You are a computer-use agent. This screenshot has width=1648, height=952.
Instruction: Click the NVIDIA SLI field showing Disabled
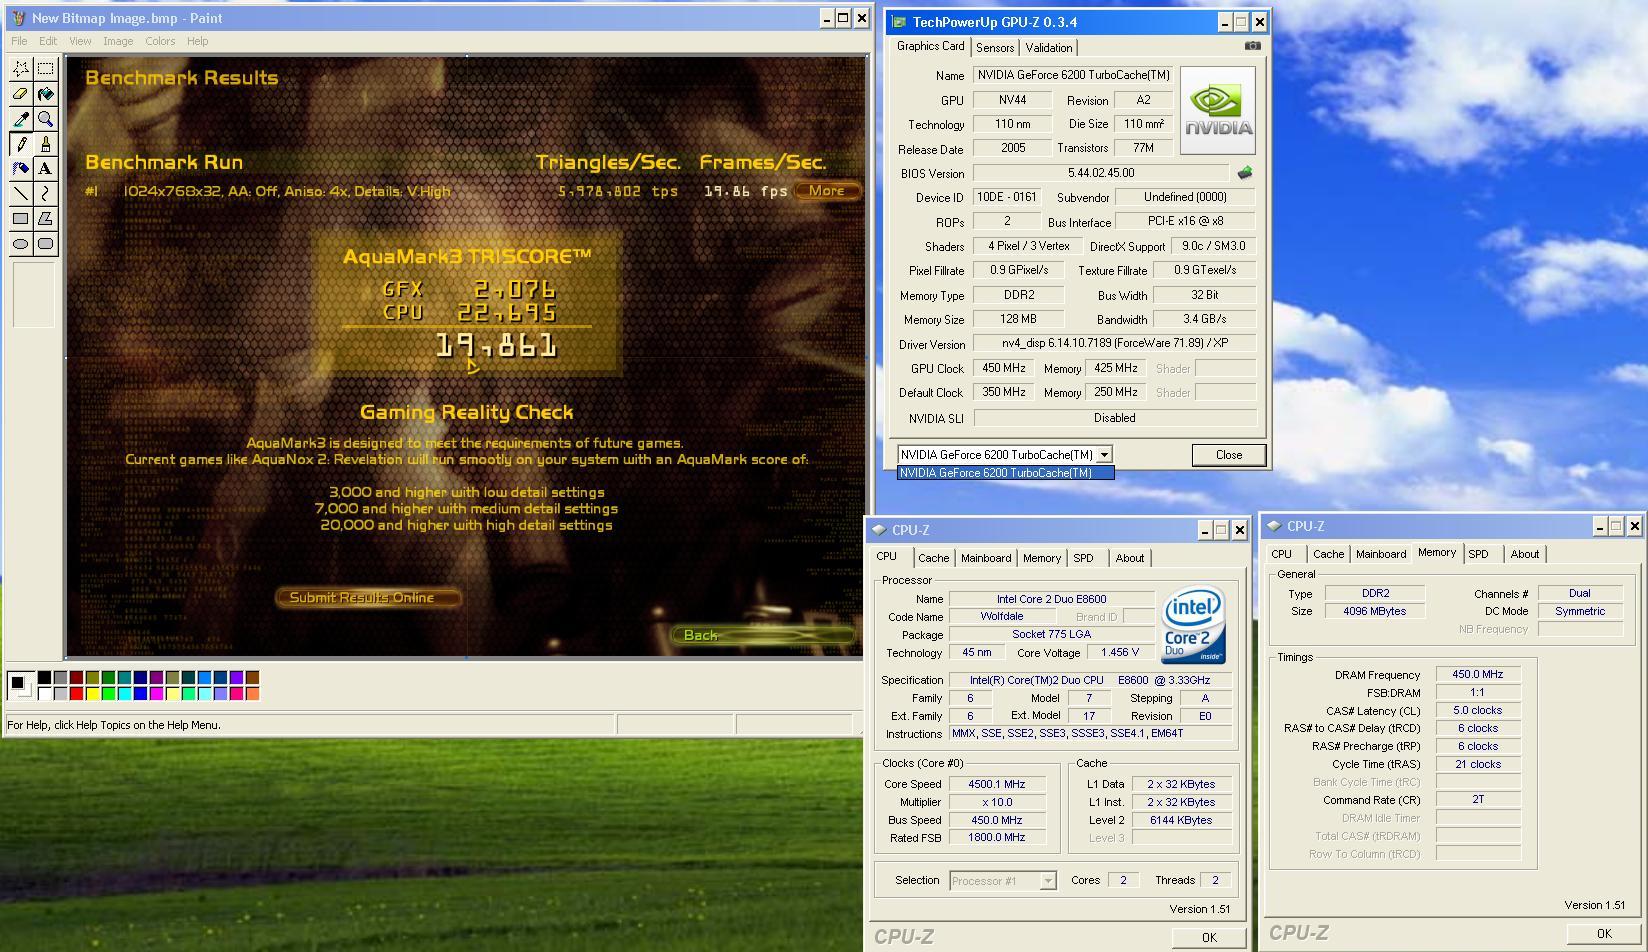point(1115,418)
